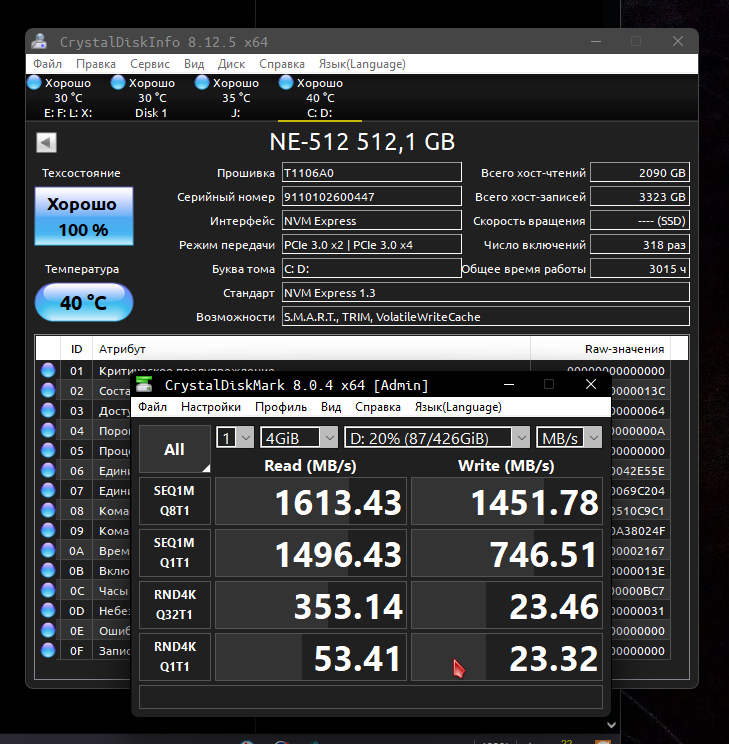This screenshot has width=729, height=744.
Task: Open the Диск menu in CrystalDiskInfo
Action: tap(231, 64)
